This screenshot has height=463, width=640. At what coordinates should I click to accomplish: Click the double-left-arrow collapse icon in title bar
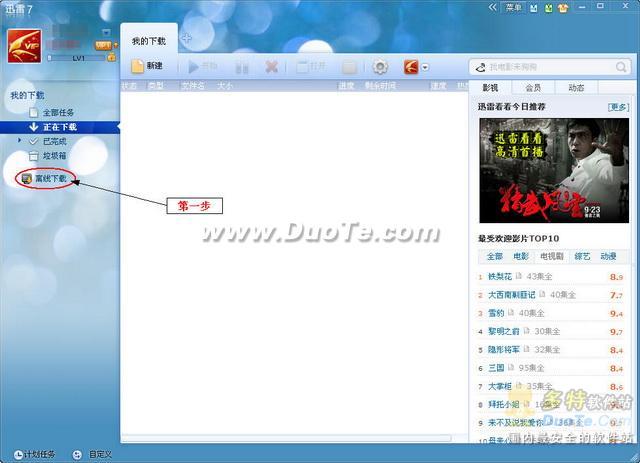pos(493,7)
